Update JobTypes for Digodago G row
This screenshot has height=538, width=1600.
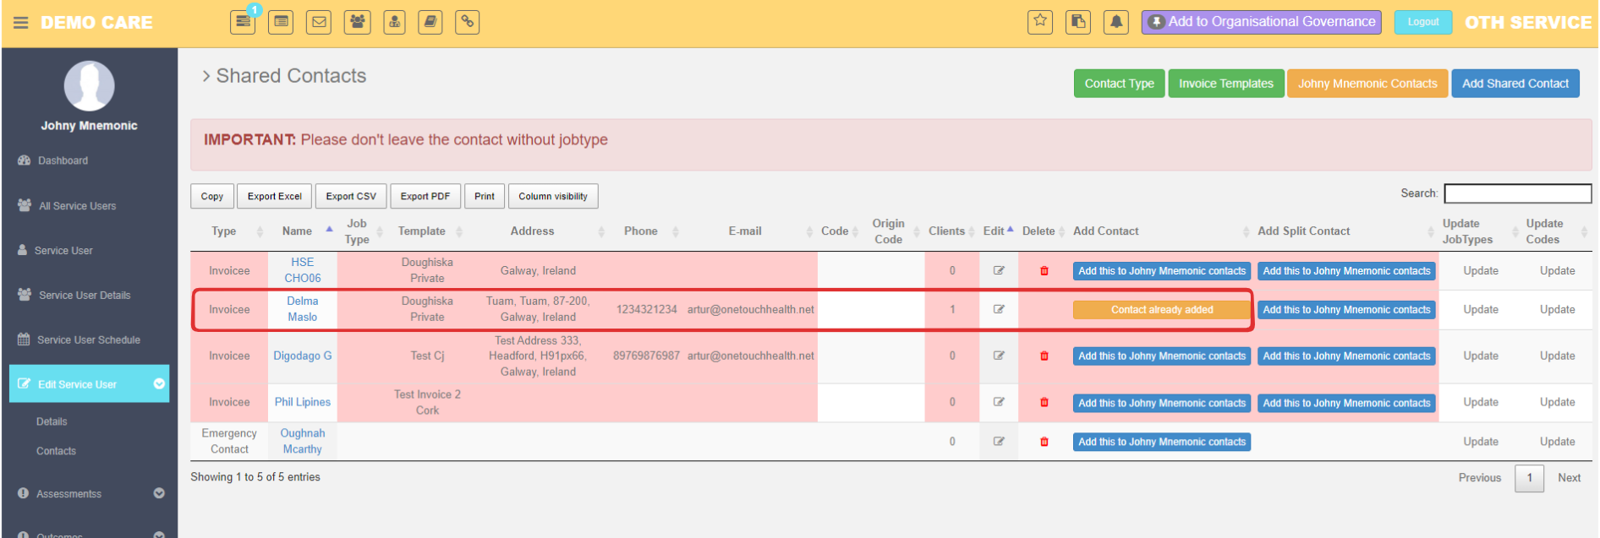tap(1481, 356)
